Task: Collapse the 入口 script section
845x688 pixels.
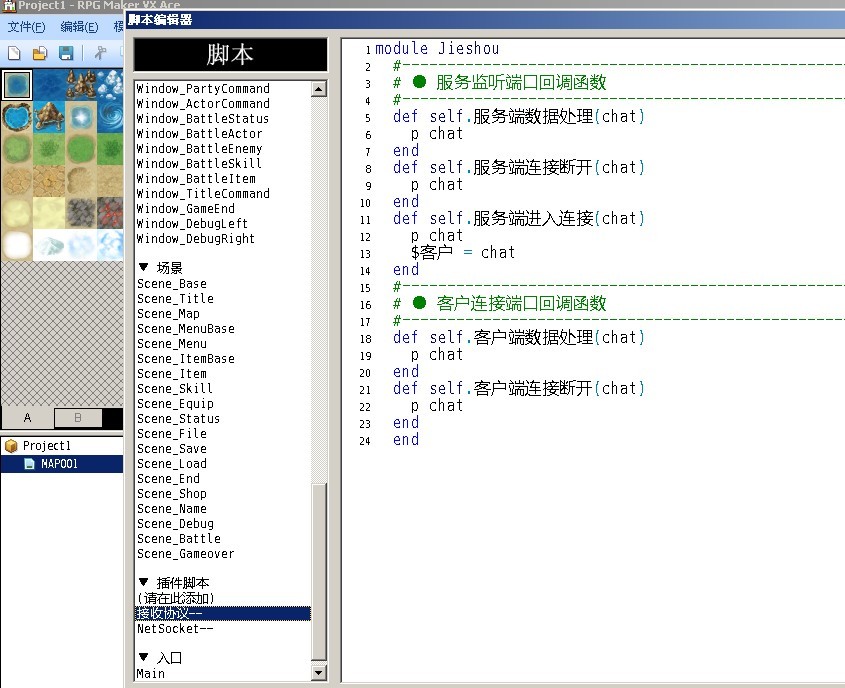Action: [x=143, y=656]
